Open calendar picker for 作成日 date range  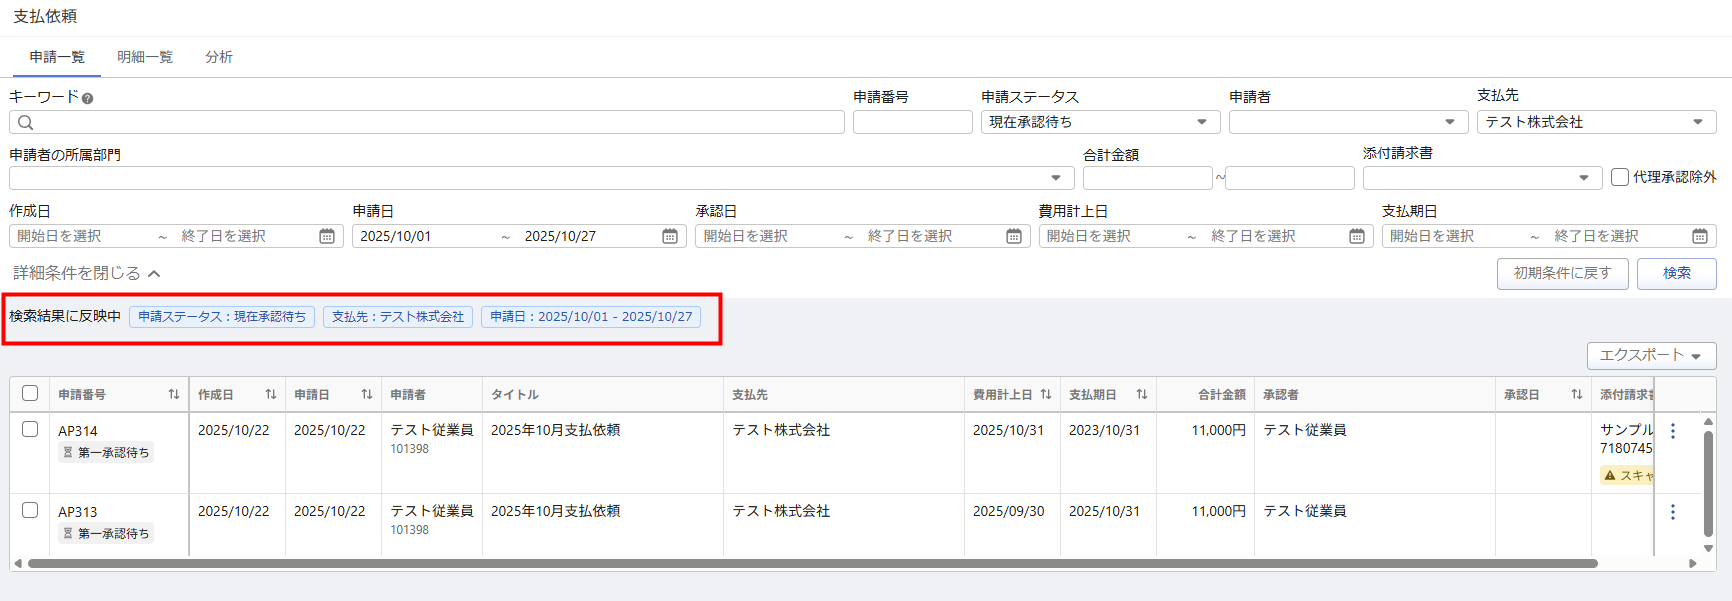pyautogui.click(x=327, y=236)
